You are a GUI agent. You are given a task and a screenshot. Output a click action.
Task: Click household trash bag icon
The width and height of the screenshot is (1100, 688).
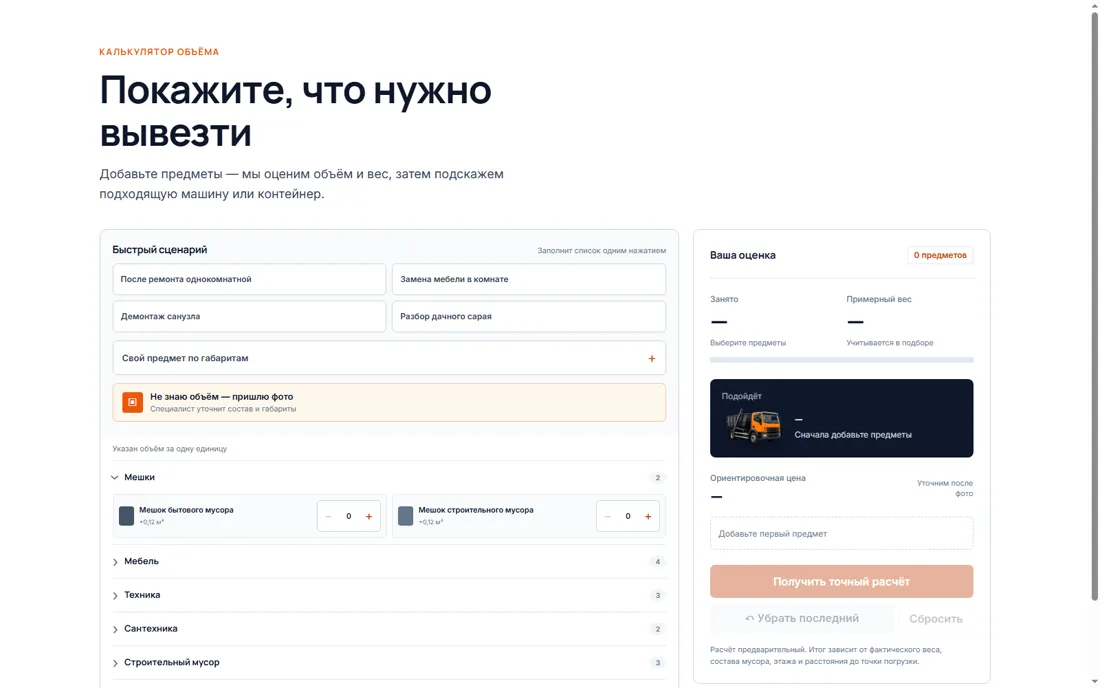point(126,516)
